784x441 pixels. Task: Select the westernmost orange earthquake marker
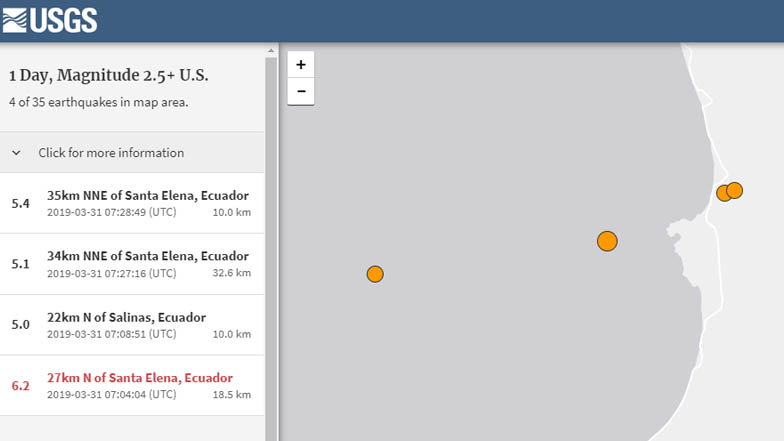click(375, 274)
